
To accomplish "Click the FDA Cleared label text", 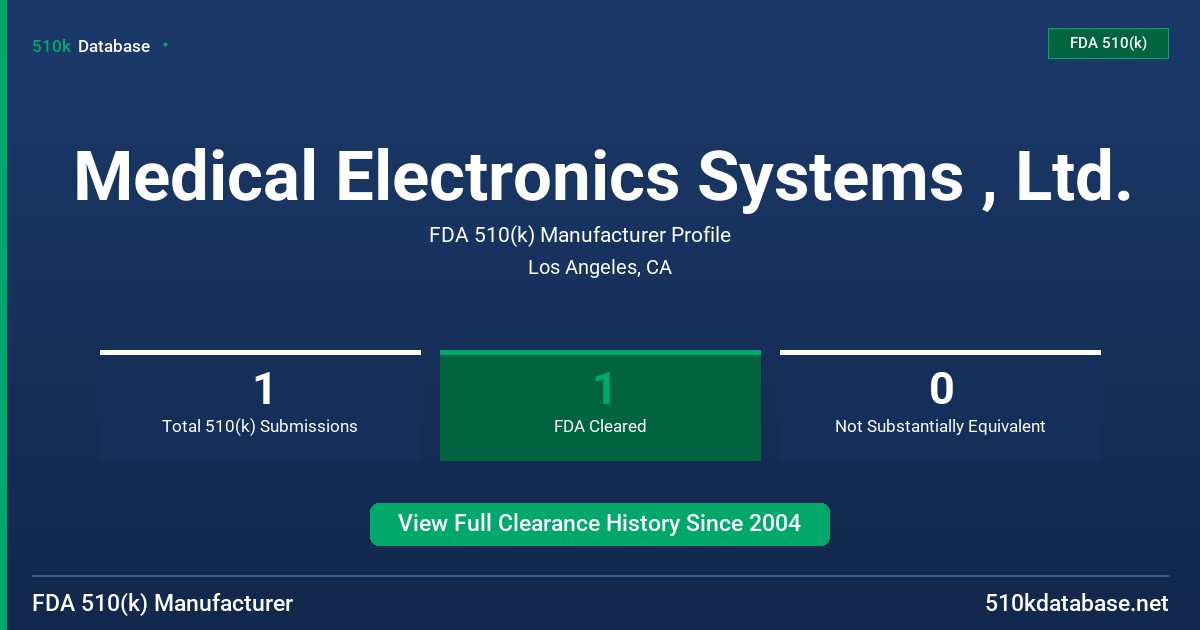I will click(600, 426).
